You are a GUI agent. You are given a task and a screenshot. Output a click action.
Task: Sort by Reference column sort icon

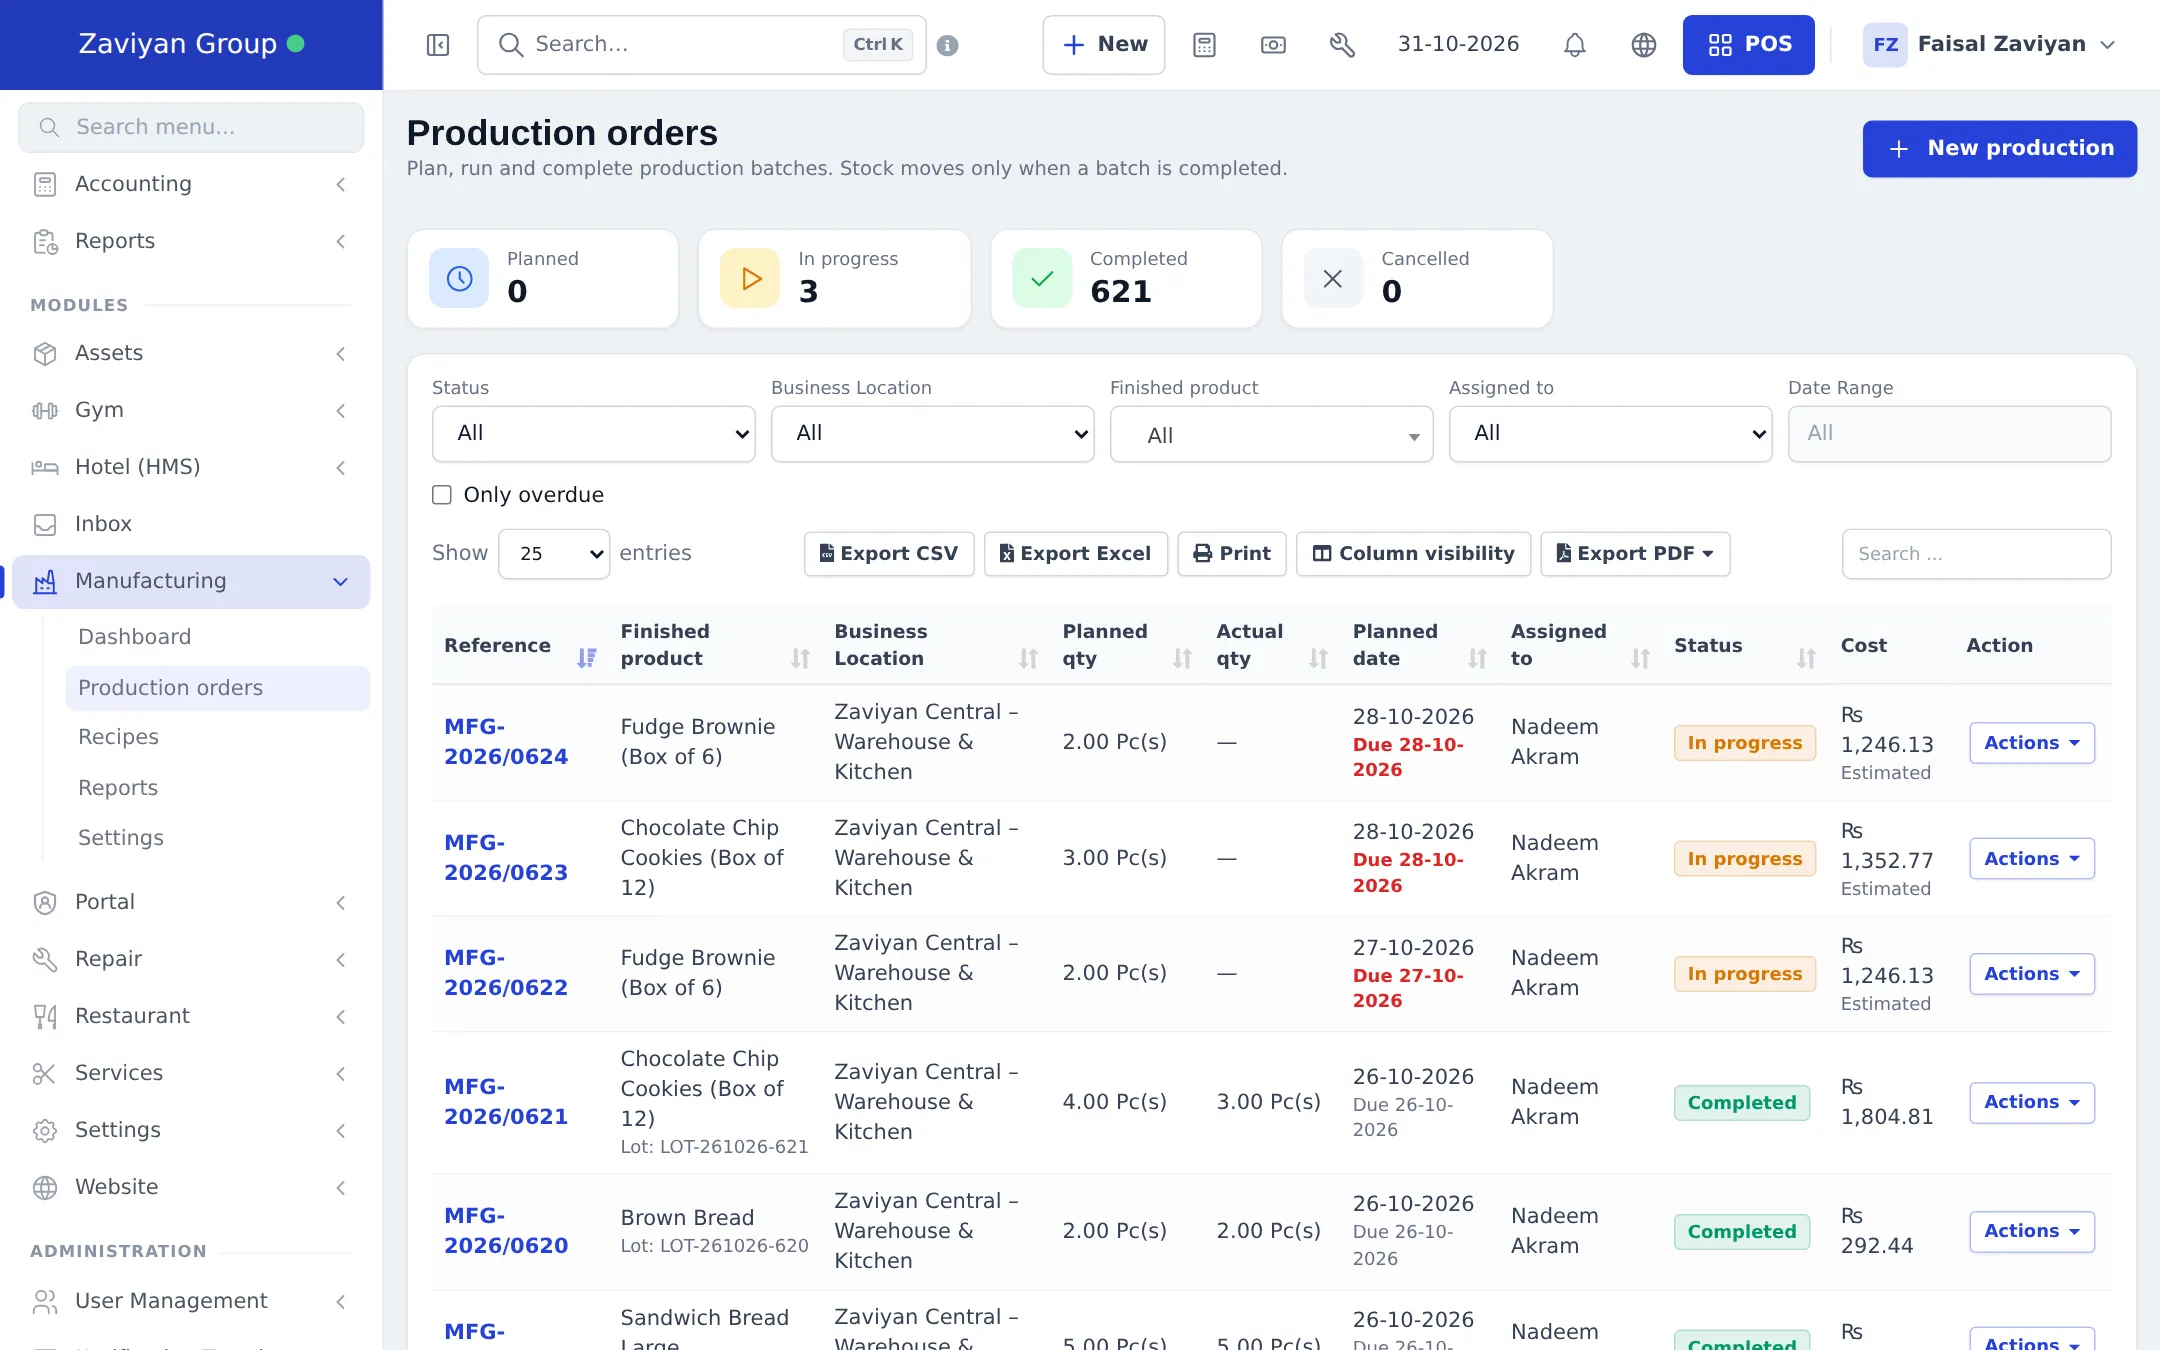587,657
